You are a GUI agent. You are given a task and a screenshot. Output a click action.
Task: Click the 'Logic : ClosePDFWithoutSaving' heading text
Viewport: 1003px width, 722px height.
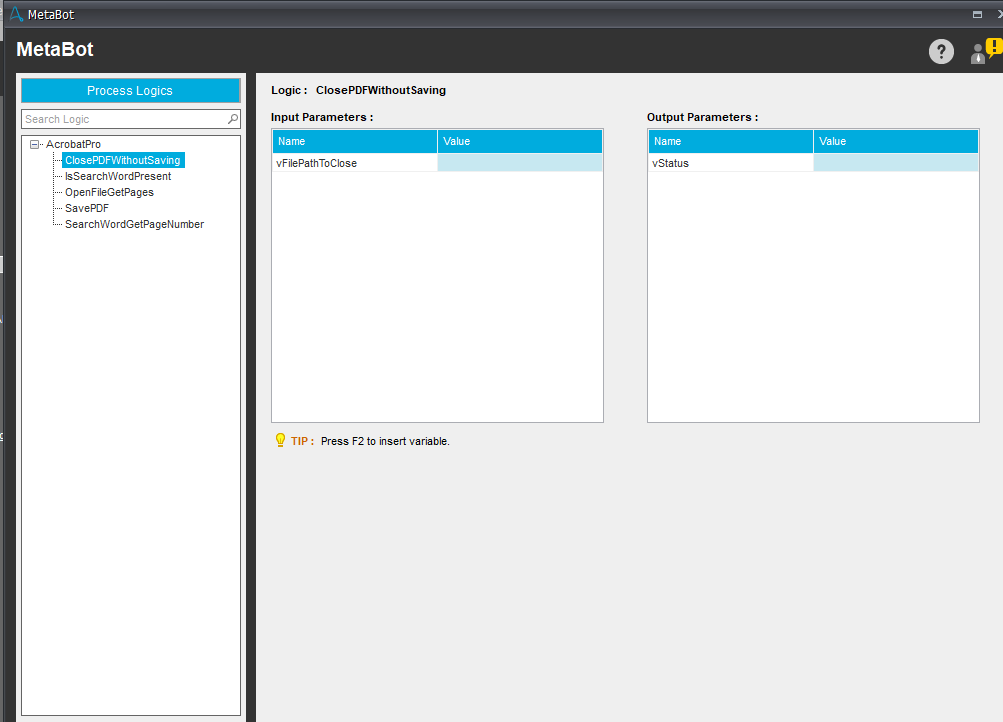click(x=358, y=90)
